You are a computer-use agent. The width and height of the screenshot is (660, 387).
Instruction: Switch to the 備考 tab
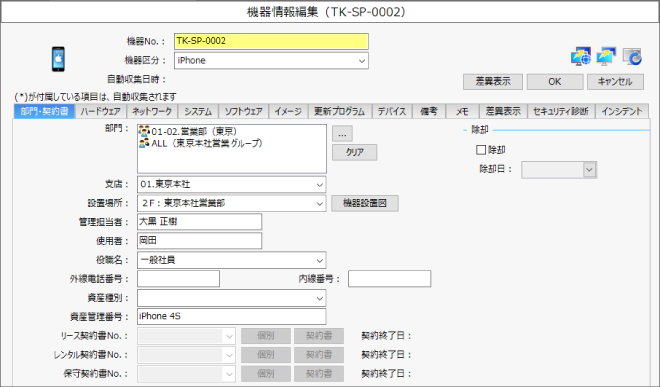[429, 111]
